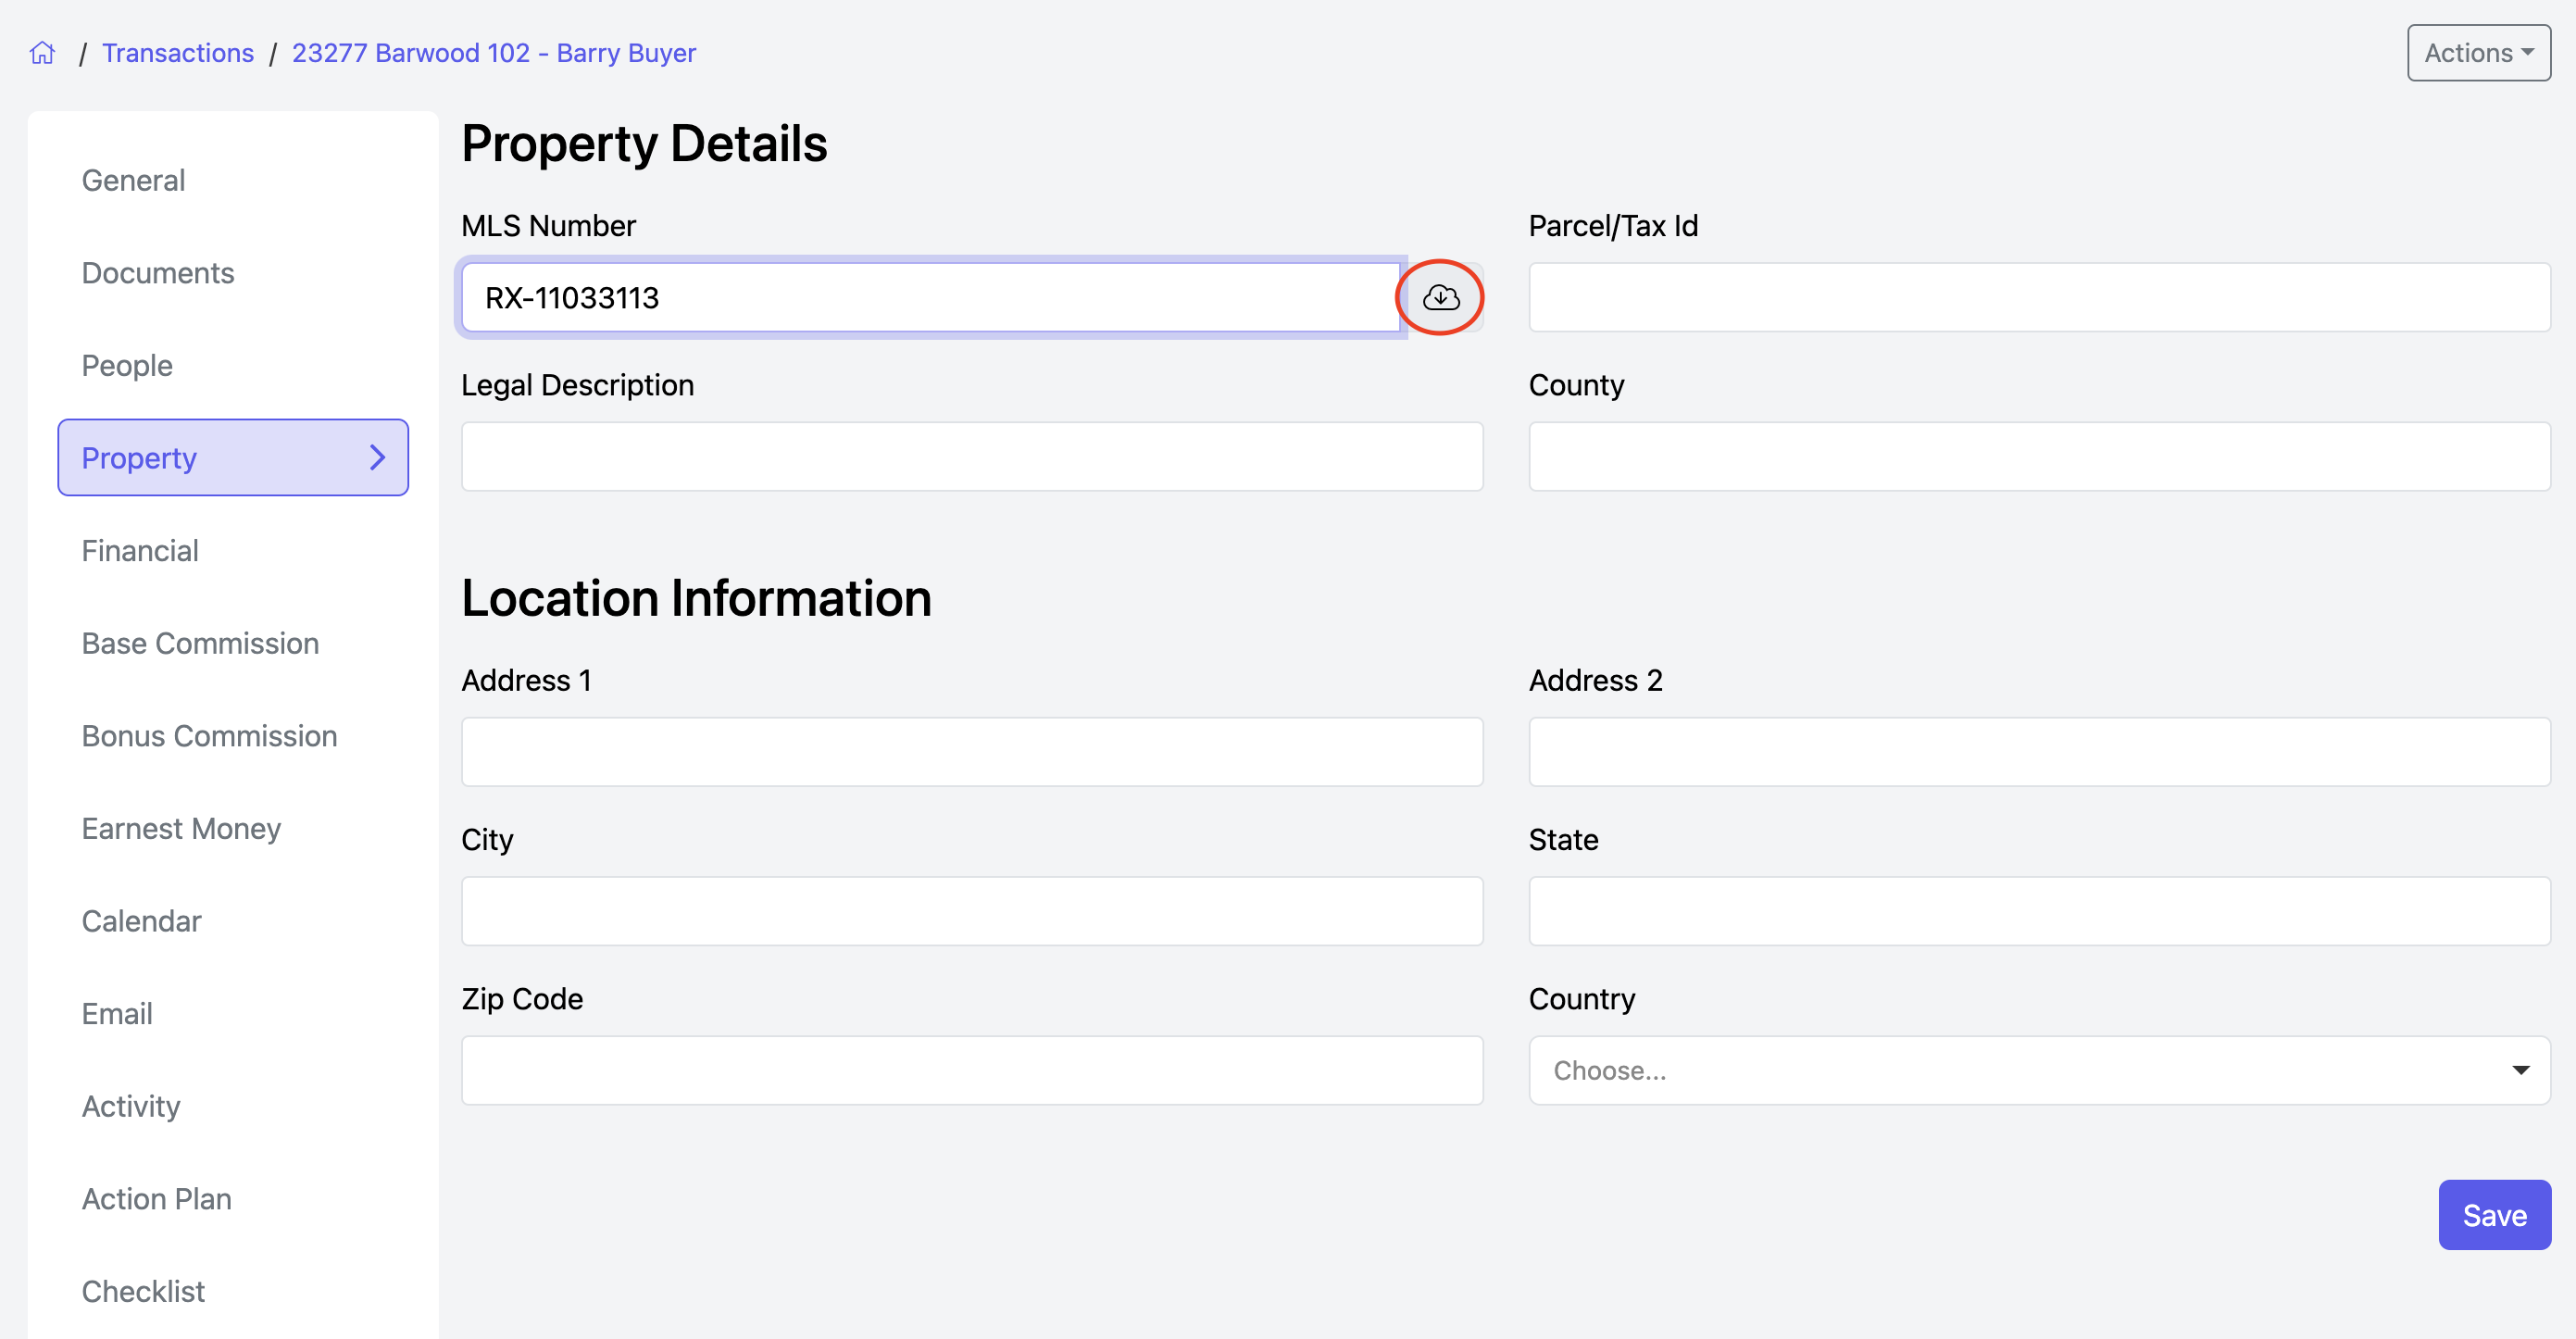Open the Documents section

pyautogui.click(x=158, y=273)
